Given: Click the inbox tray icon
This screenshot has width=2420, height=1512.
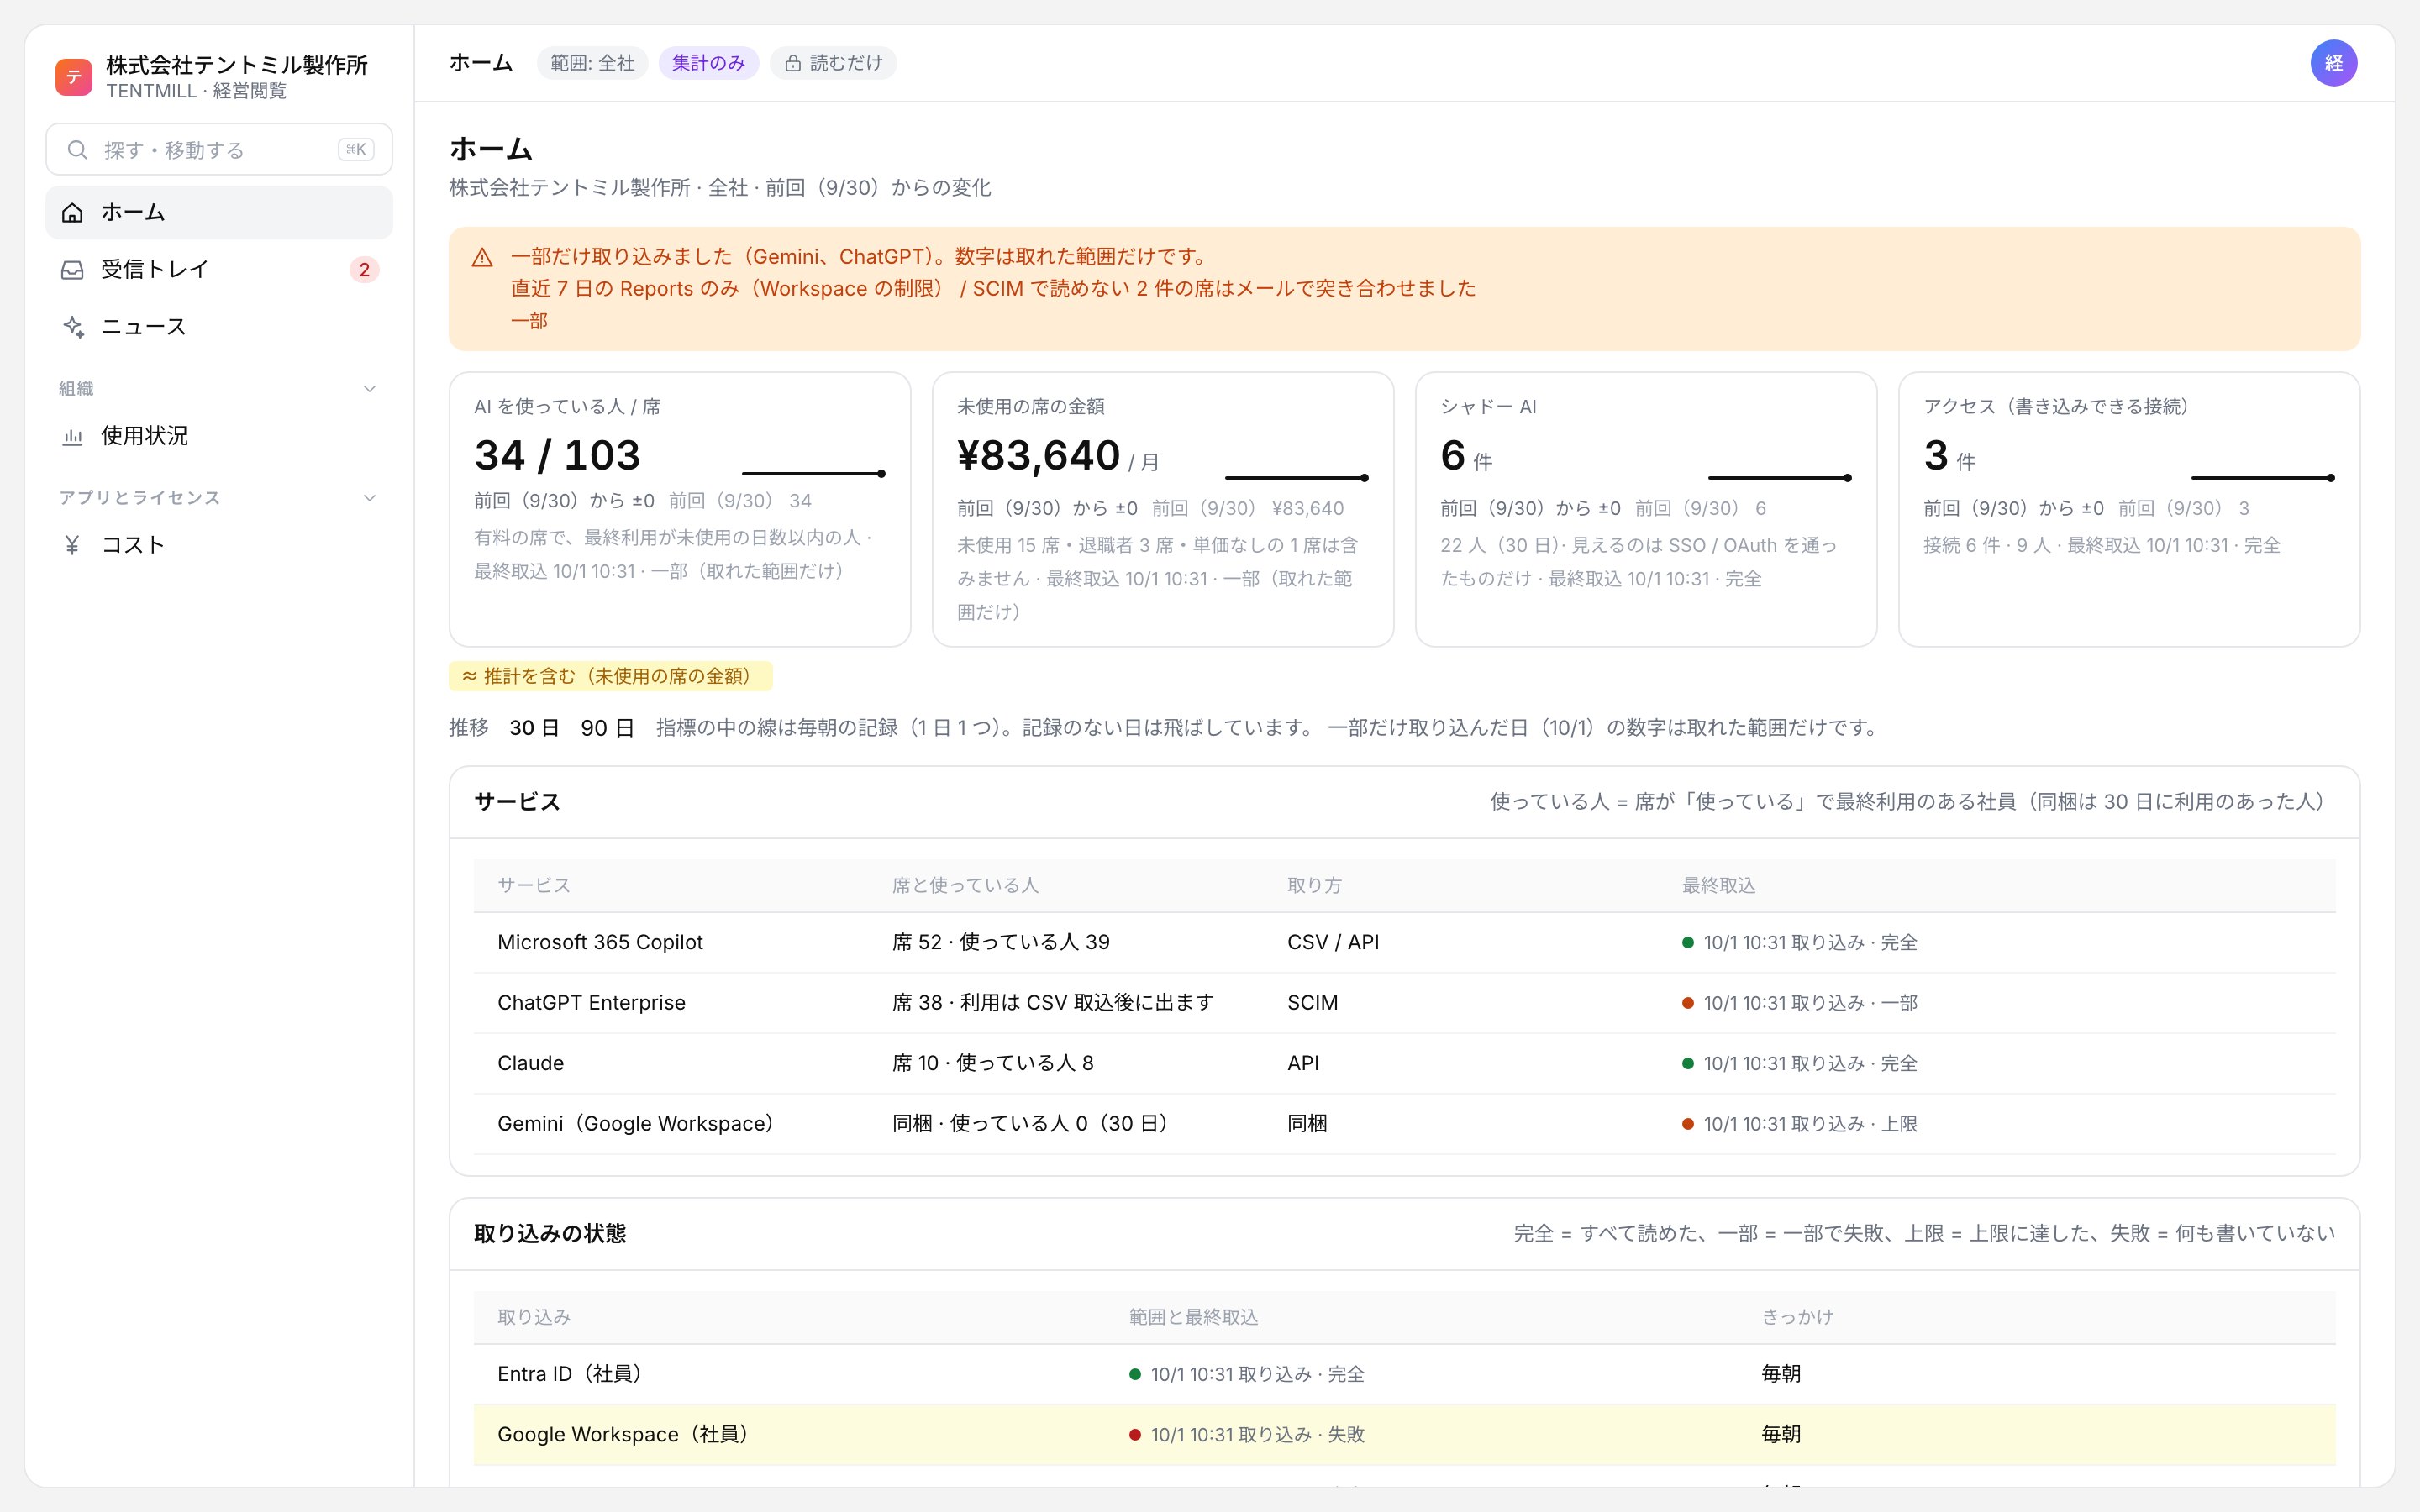Looking at the screenshot, I should 72,269.
